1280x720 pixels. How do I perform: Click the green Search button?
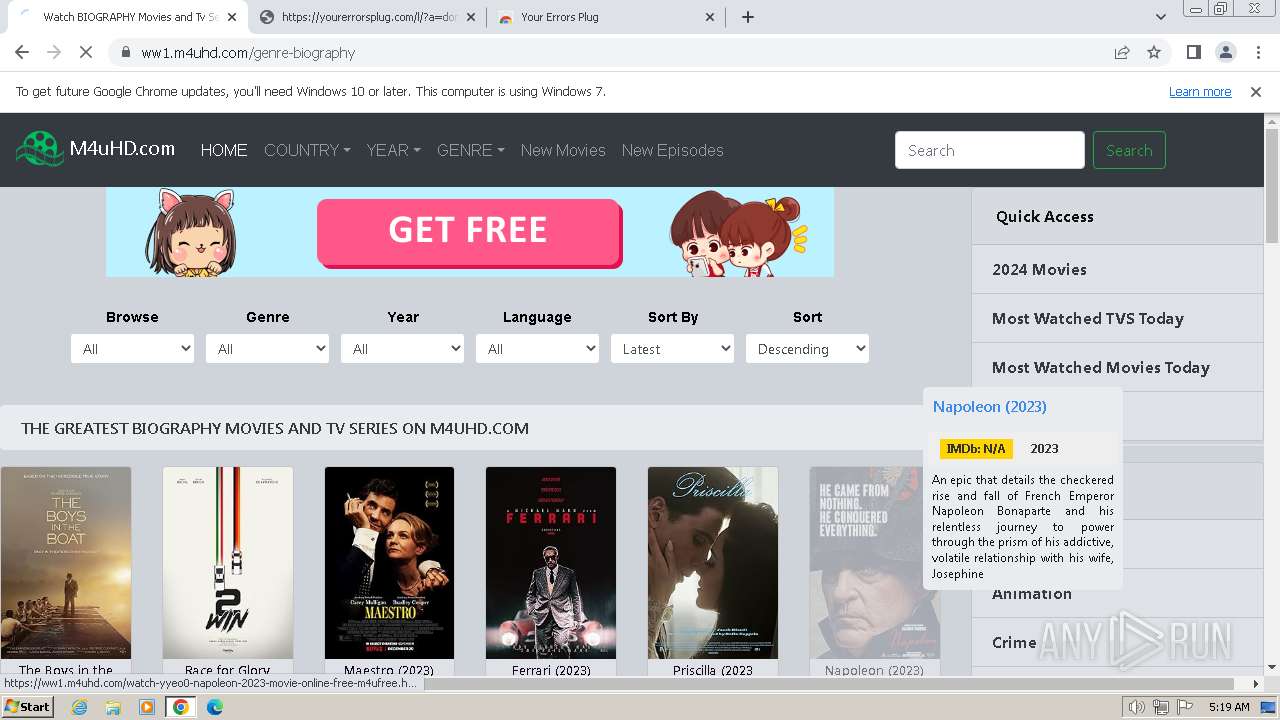click(x=1129, y=150)
